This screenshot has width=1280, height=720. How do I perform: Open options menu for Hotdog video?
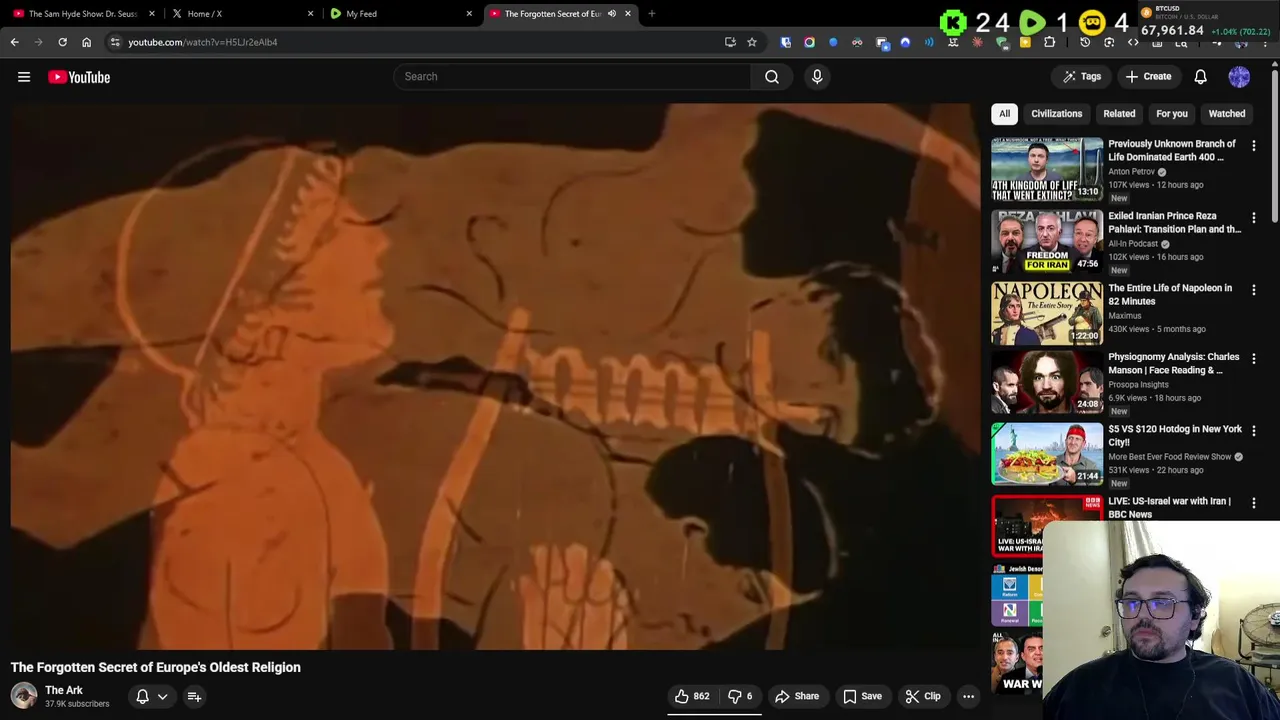pyautogui.click(x=1254, y=431)
